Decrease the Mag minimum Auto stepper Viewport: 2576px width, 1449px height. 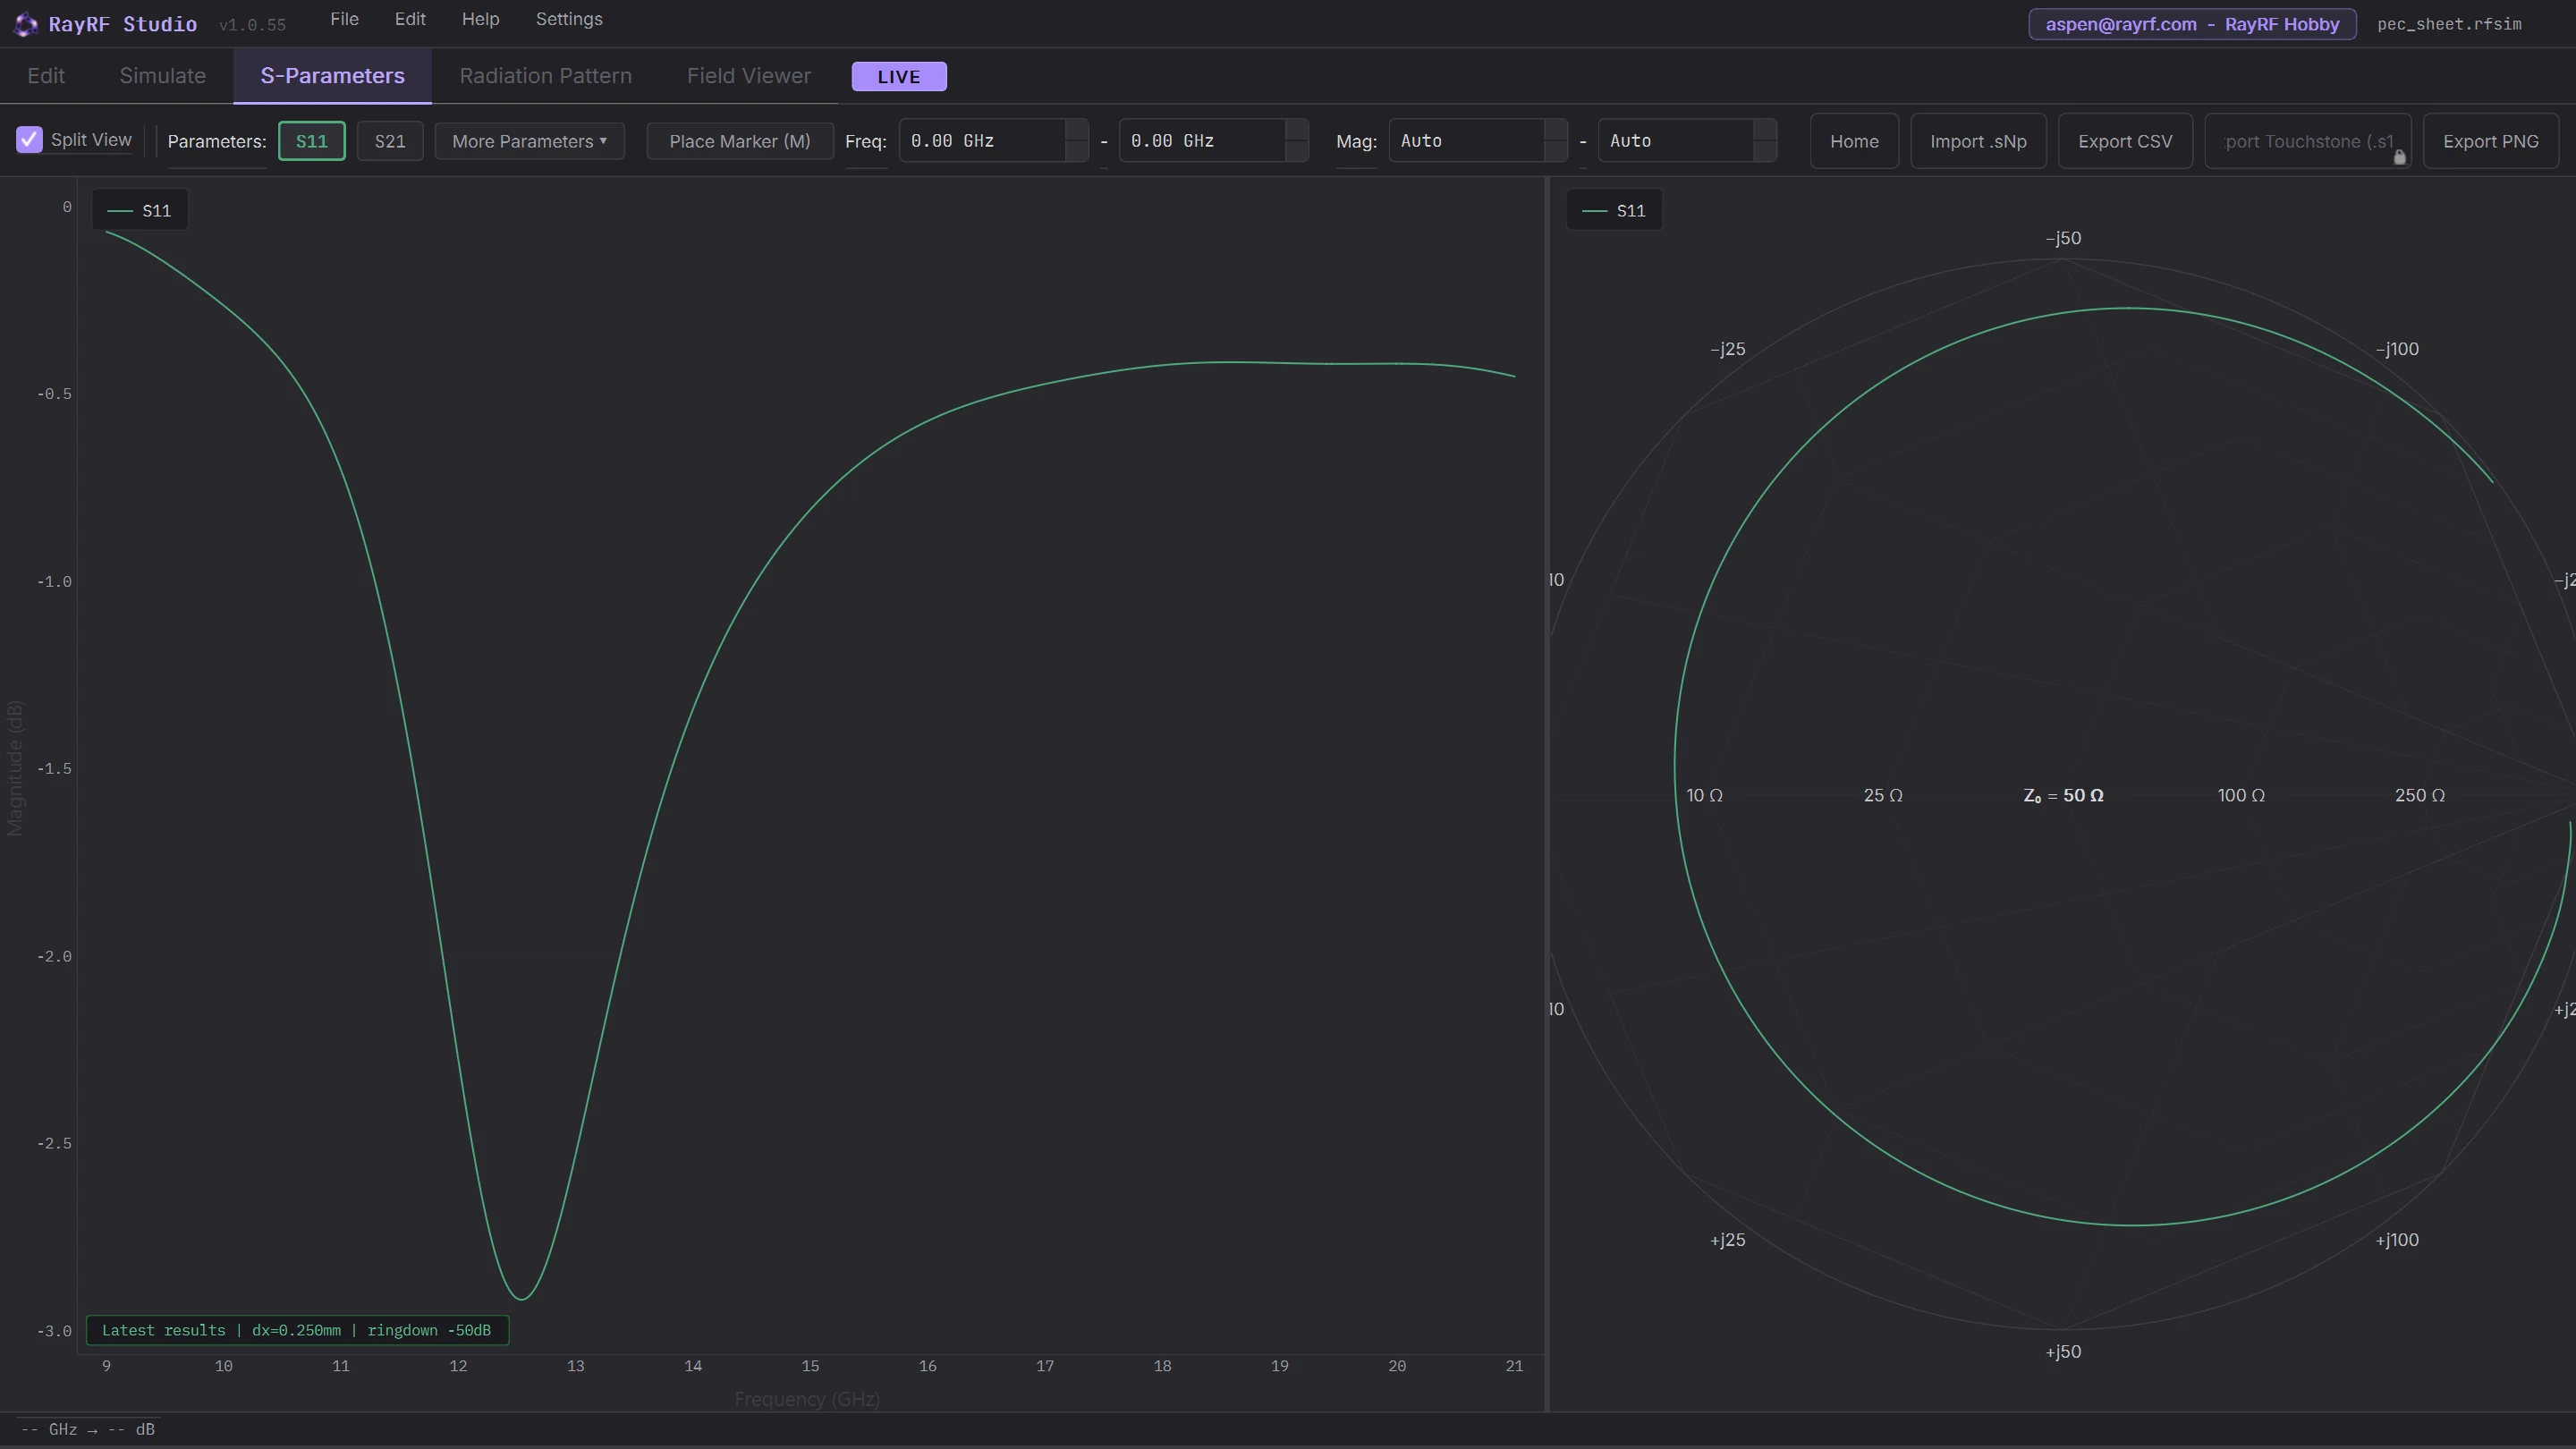tap(1556, 151)
